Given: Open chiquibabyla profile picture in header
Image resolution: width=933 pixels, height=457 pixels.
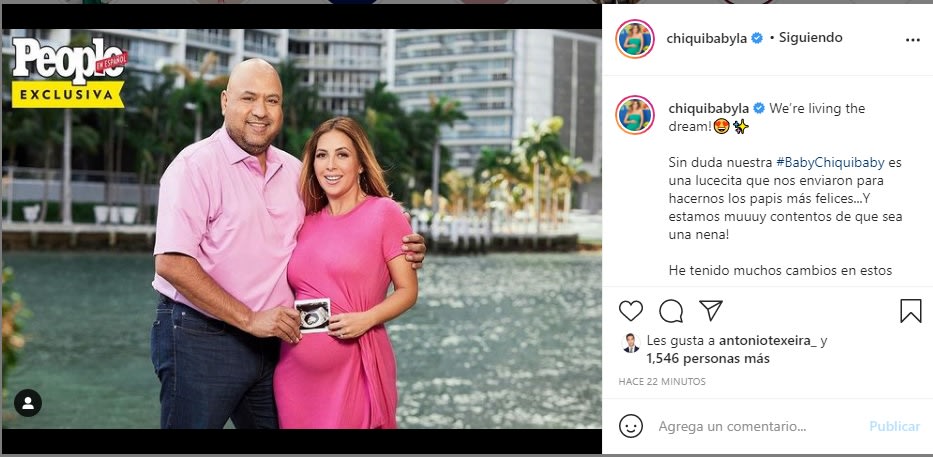Looking at the screenshot, I should [635, 39].
